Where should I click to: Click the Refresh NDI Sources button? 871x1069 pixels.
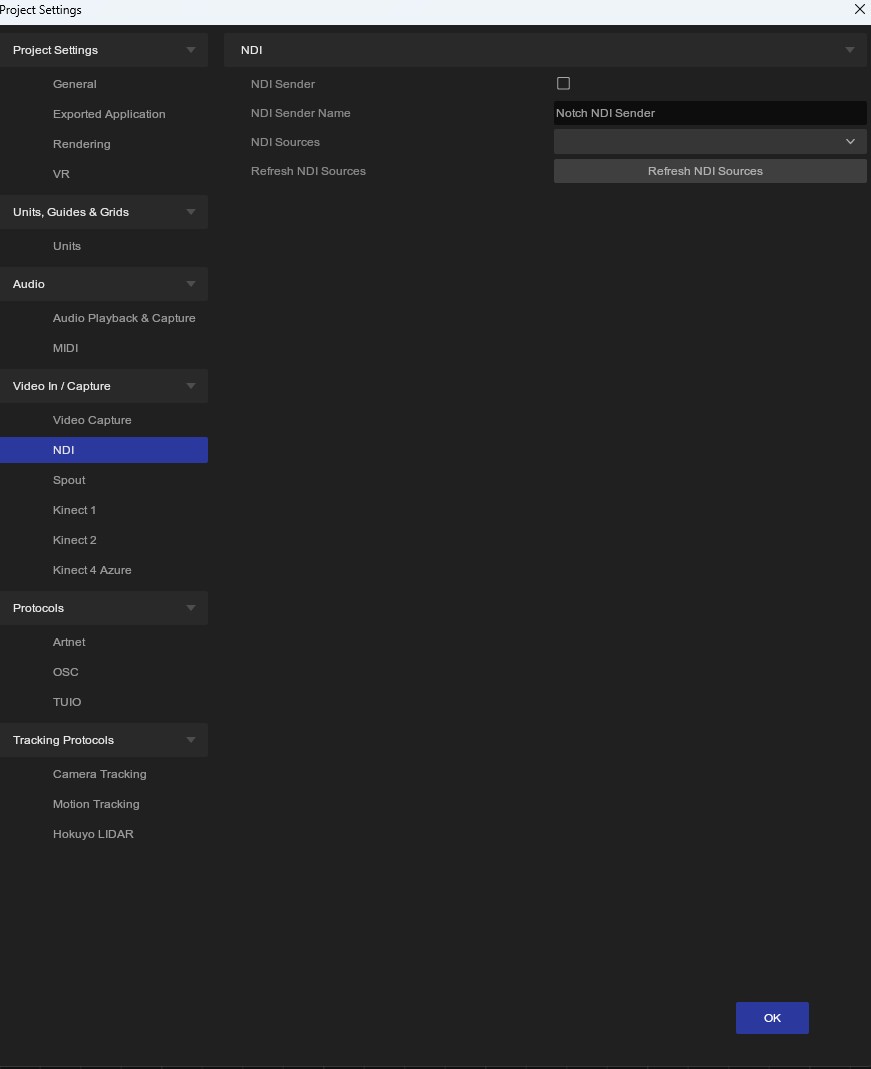click(x=709, y=171)
